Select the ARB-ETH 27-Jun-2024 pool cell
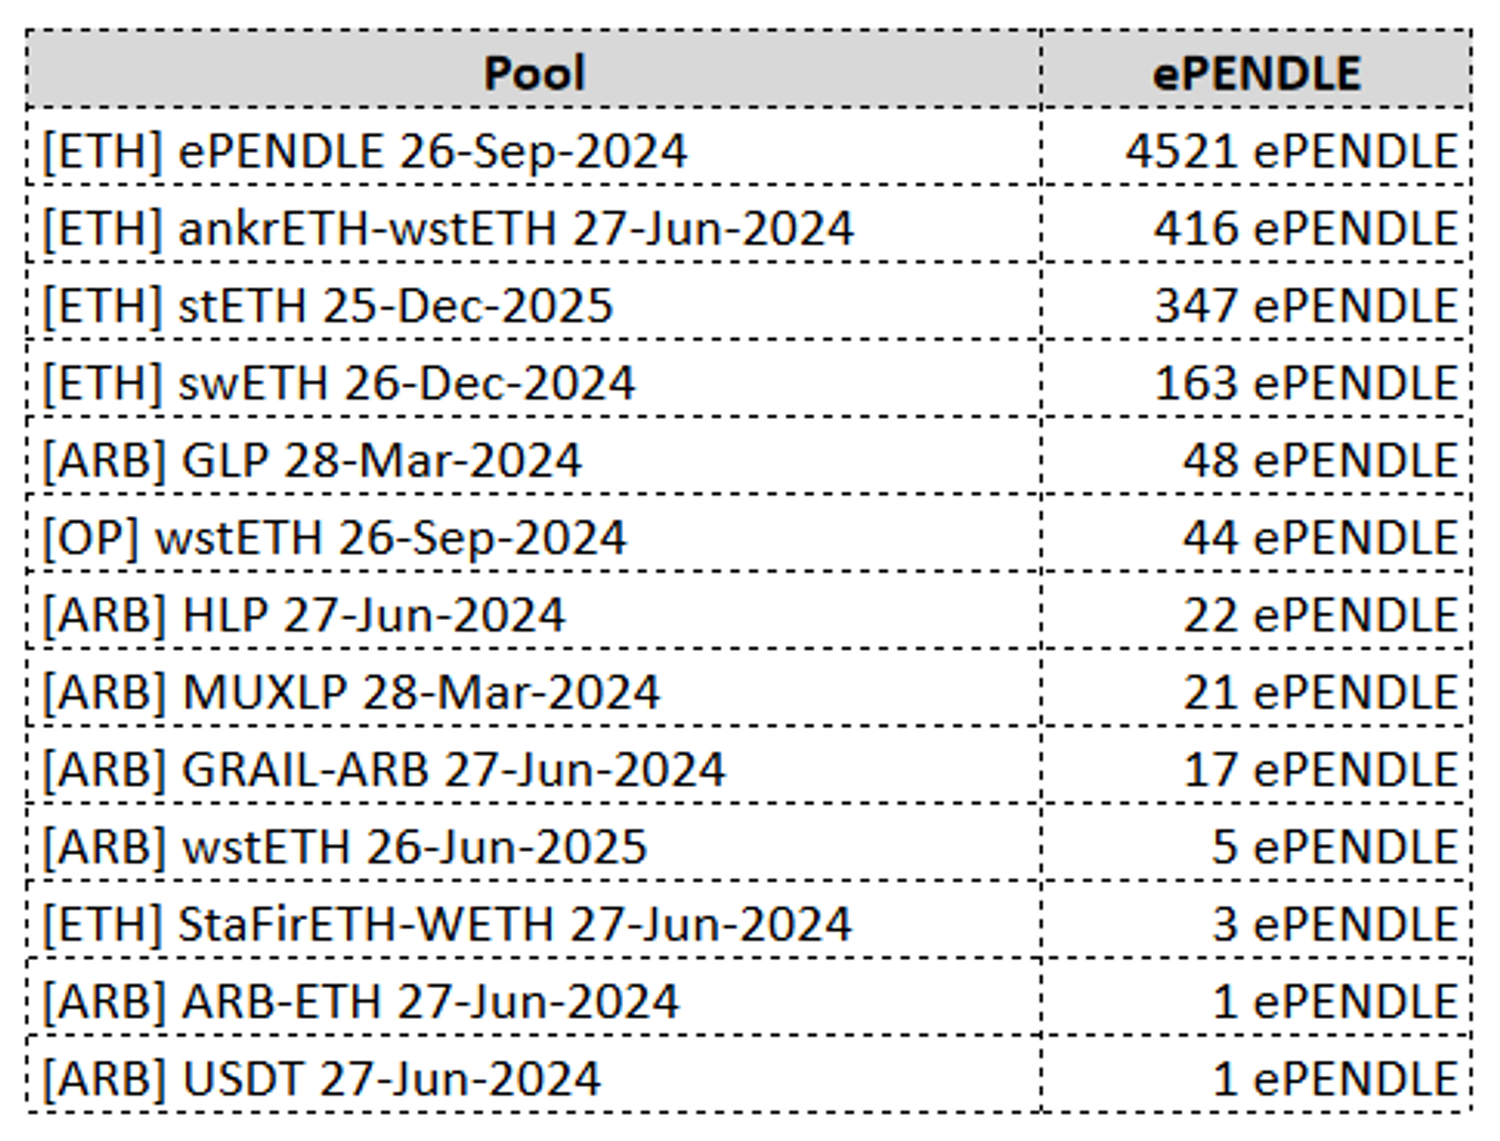This screenshot has width=1500, height=1141. [361, 1001]
